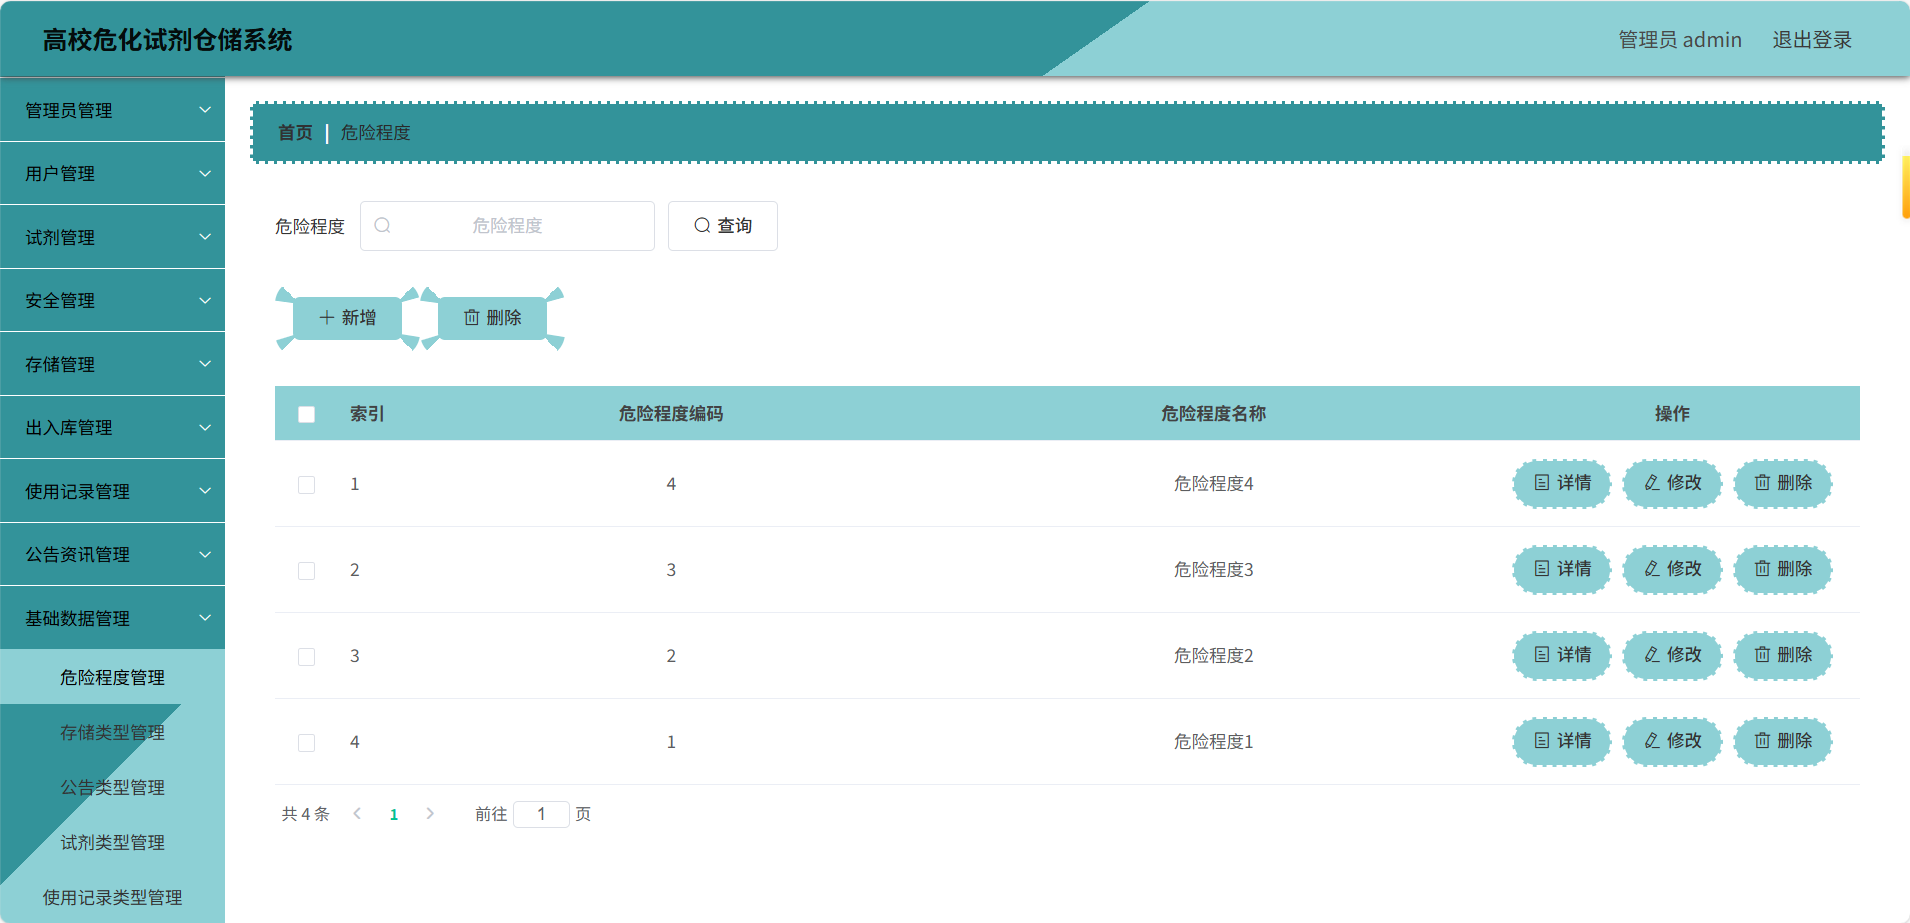Click 修改 for row 危险程度4

tap(1672, 483)
